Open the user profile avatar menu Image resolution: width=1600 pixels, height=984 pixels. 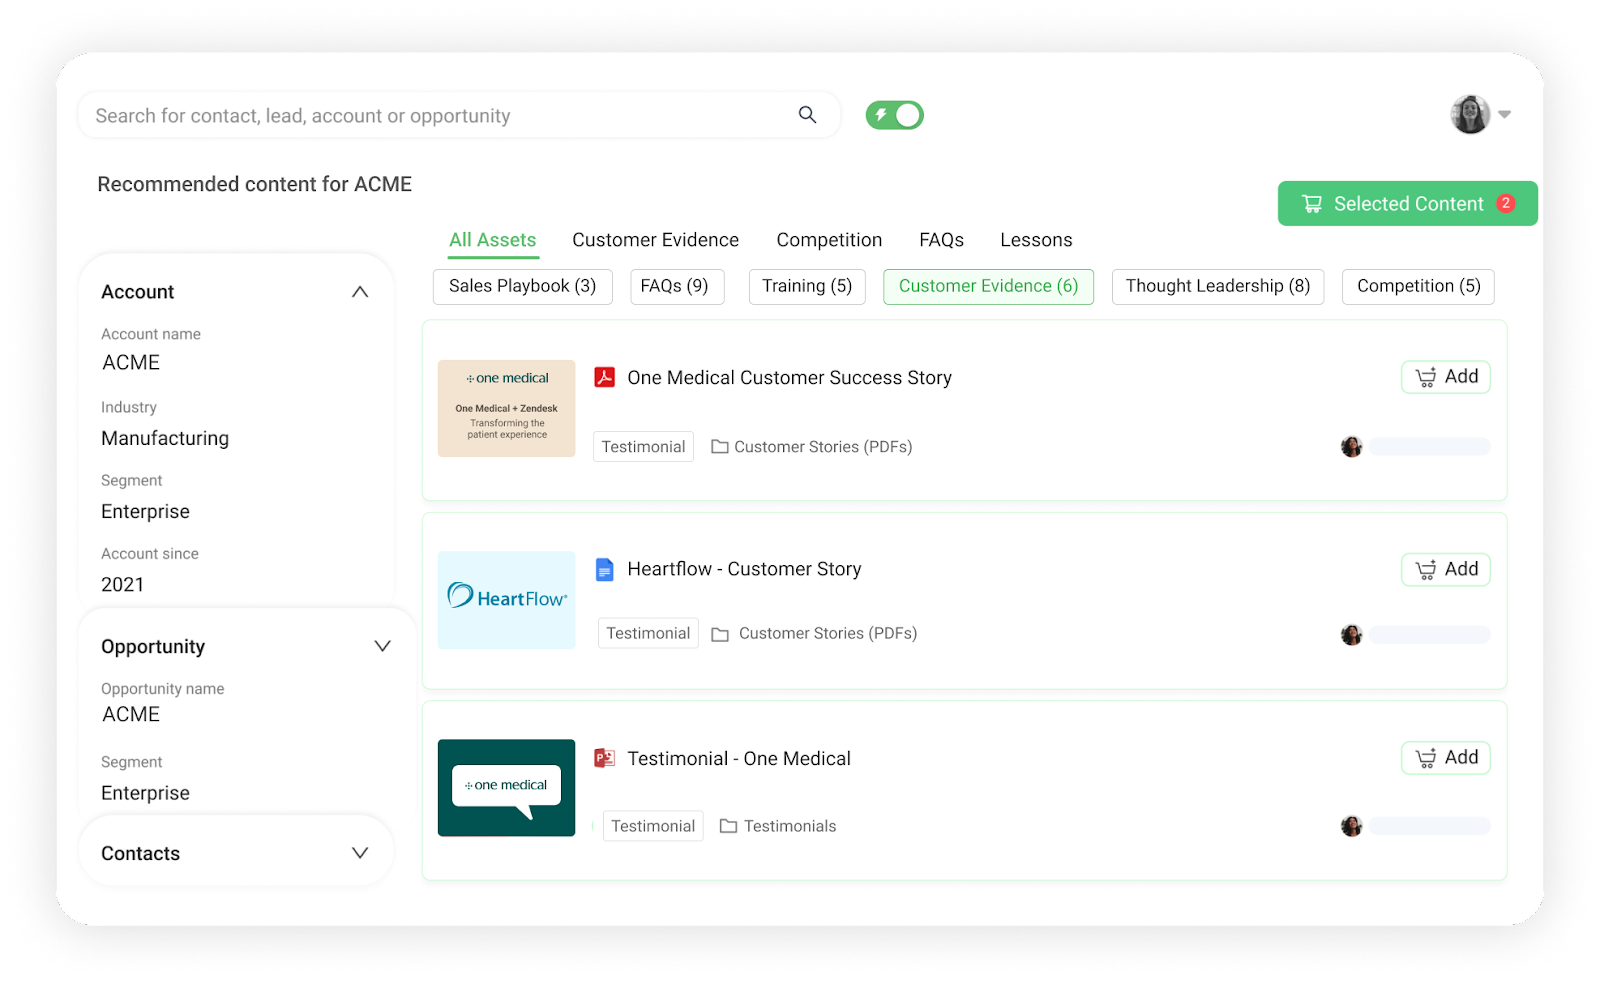(1470, 114)
